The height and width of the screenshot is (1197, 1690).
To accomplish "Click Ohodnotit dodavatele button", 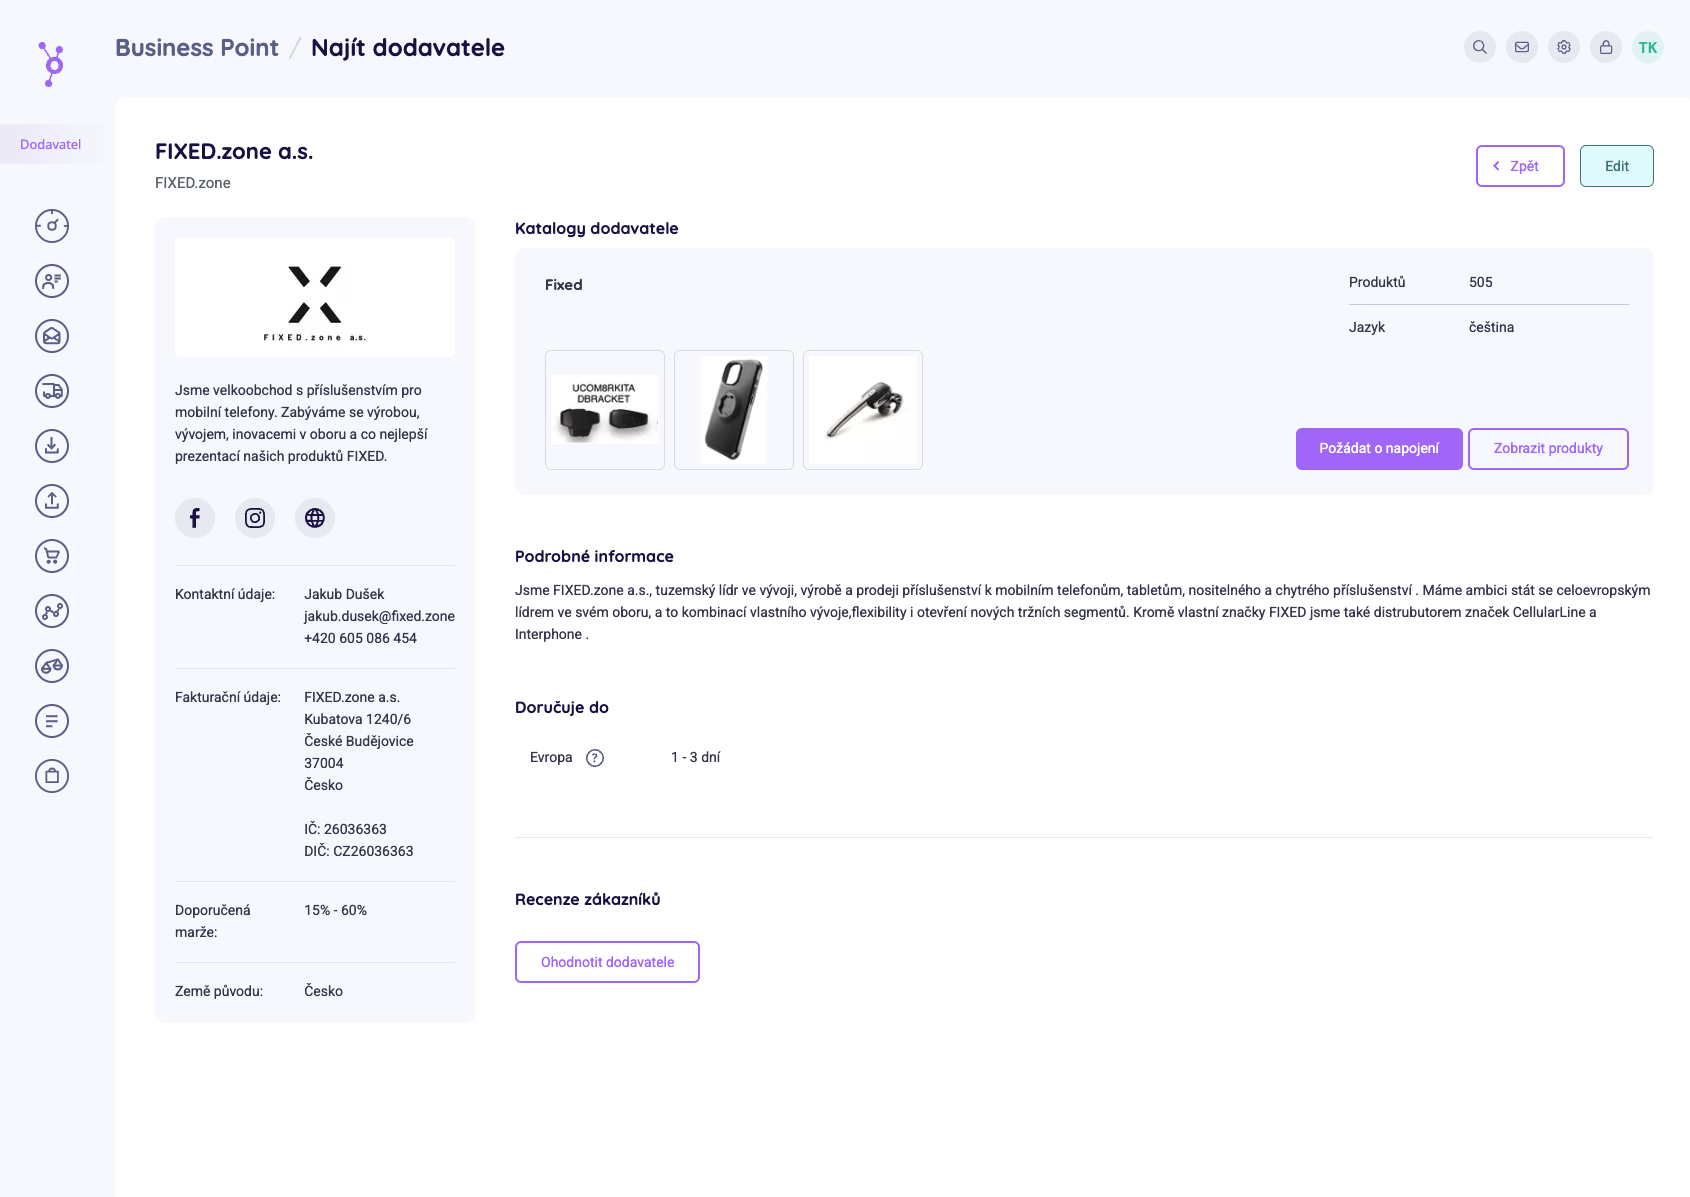I will 607,962.
